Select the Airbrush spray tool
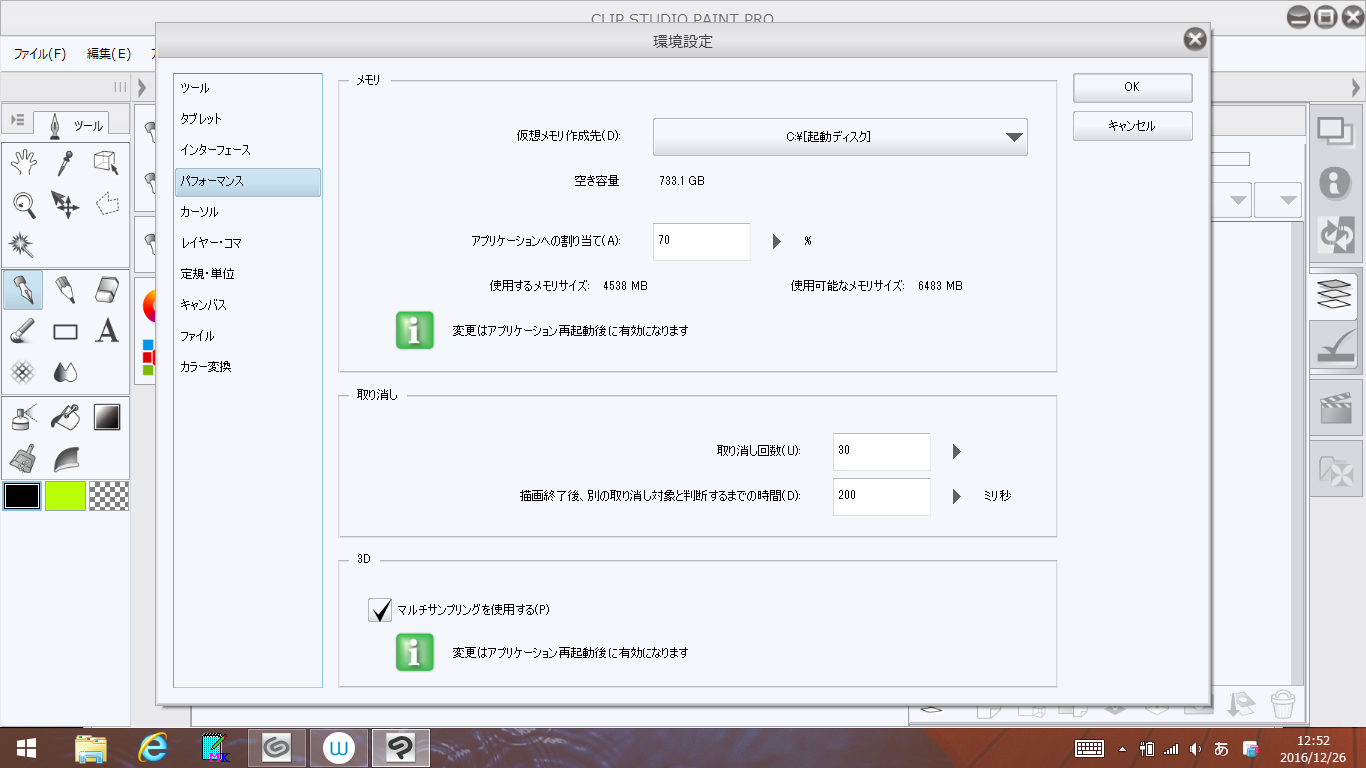The width and height of the screenshot is (1366, 768). pos(23,417)
